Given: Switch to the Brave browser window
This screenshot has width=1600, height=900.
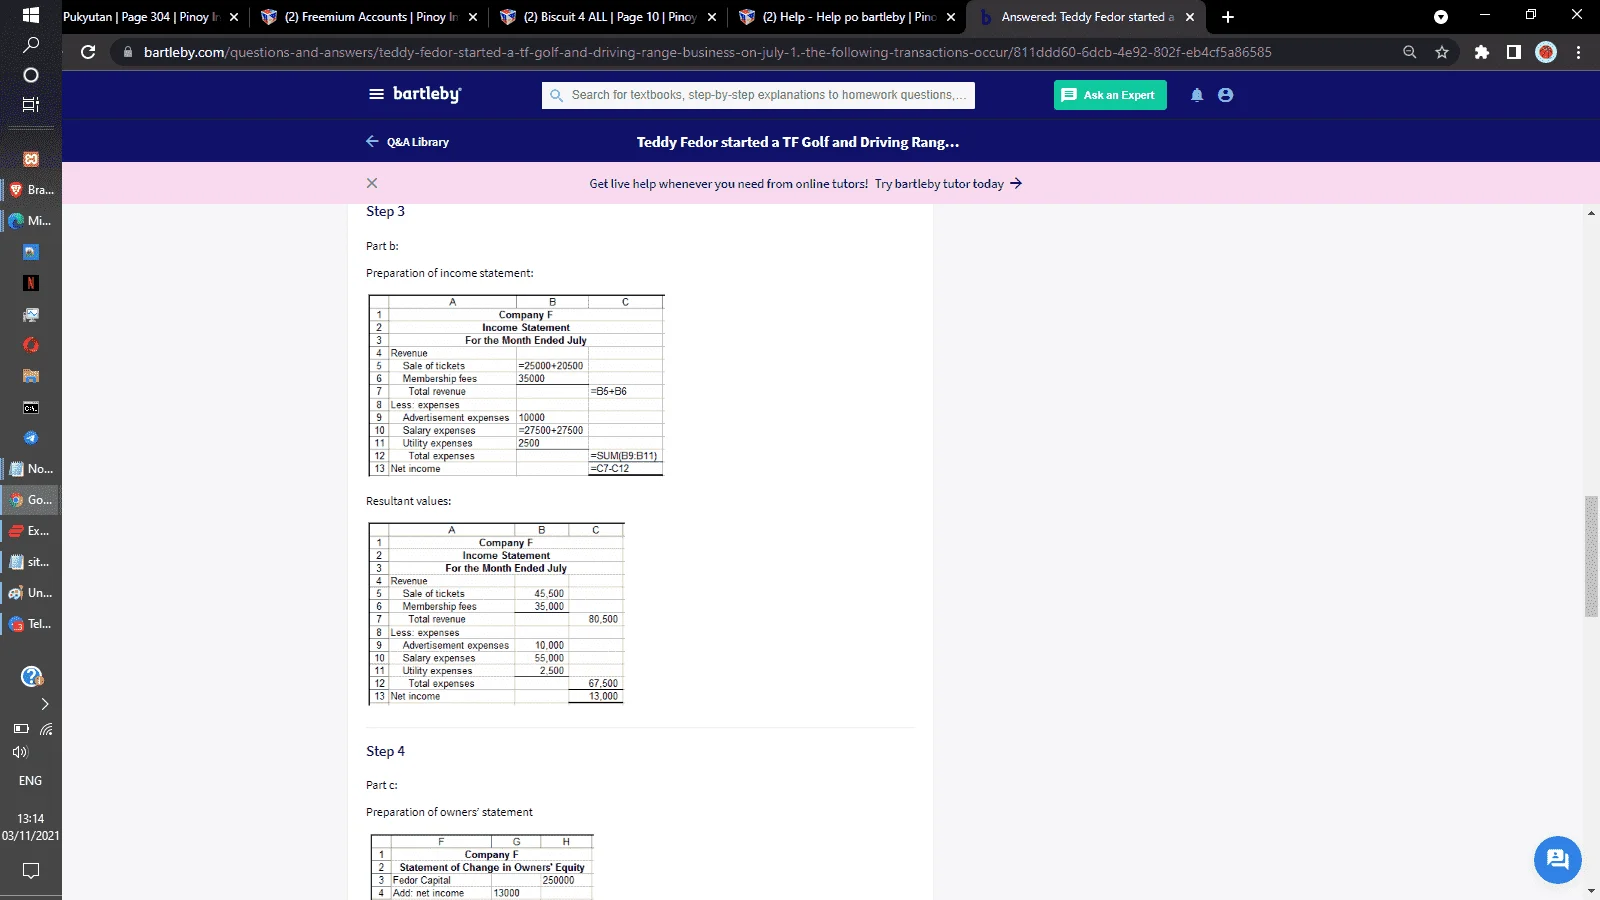Looking at the screenshot, I should point(31,190).
